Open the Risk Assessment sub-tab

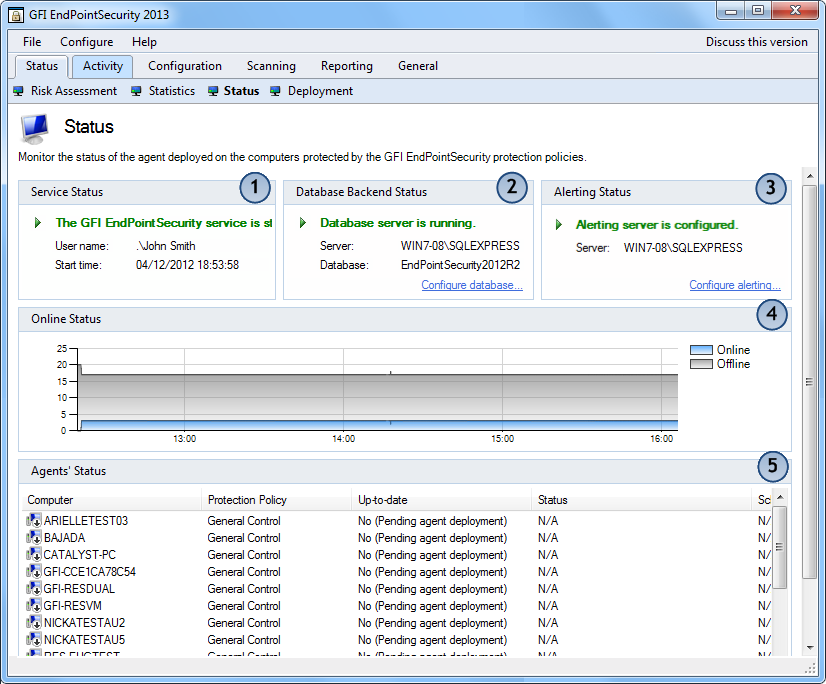[74, 91]
